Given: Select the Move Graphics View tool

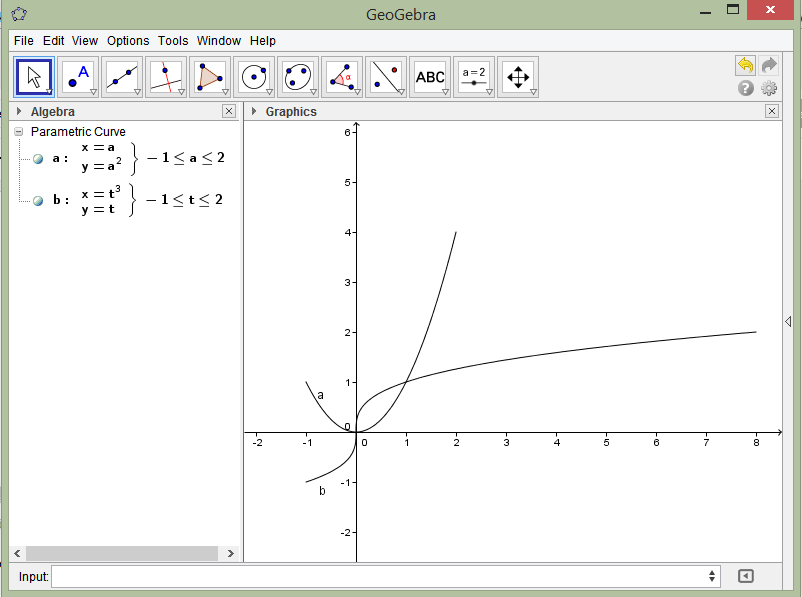Looking at the screenshot, I should tap(518, 76).
